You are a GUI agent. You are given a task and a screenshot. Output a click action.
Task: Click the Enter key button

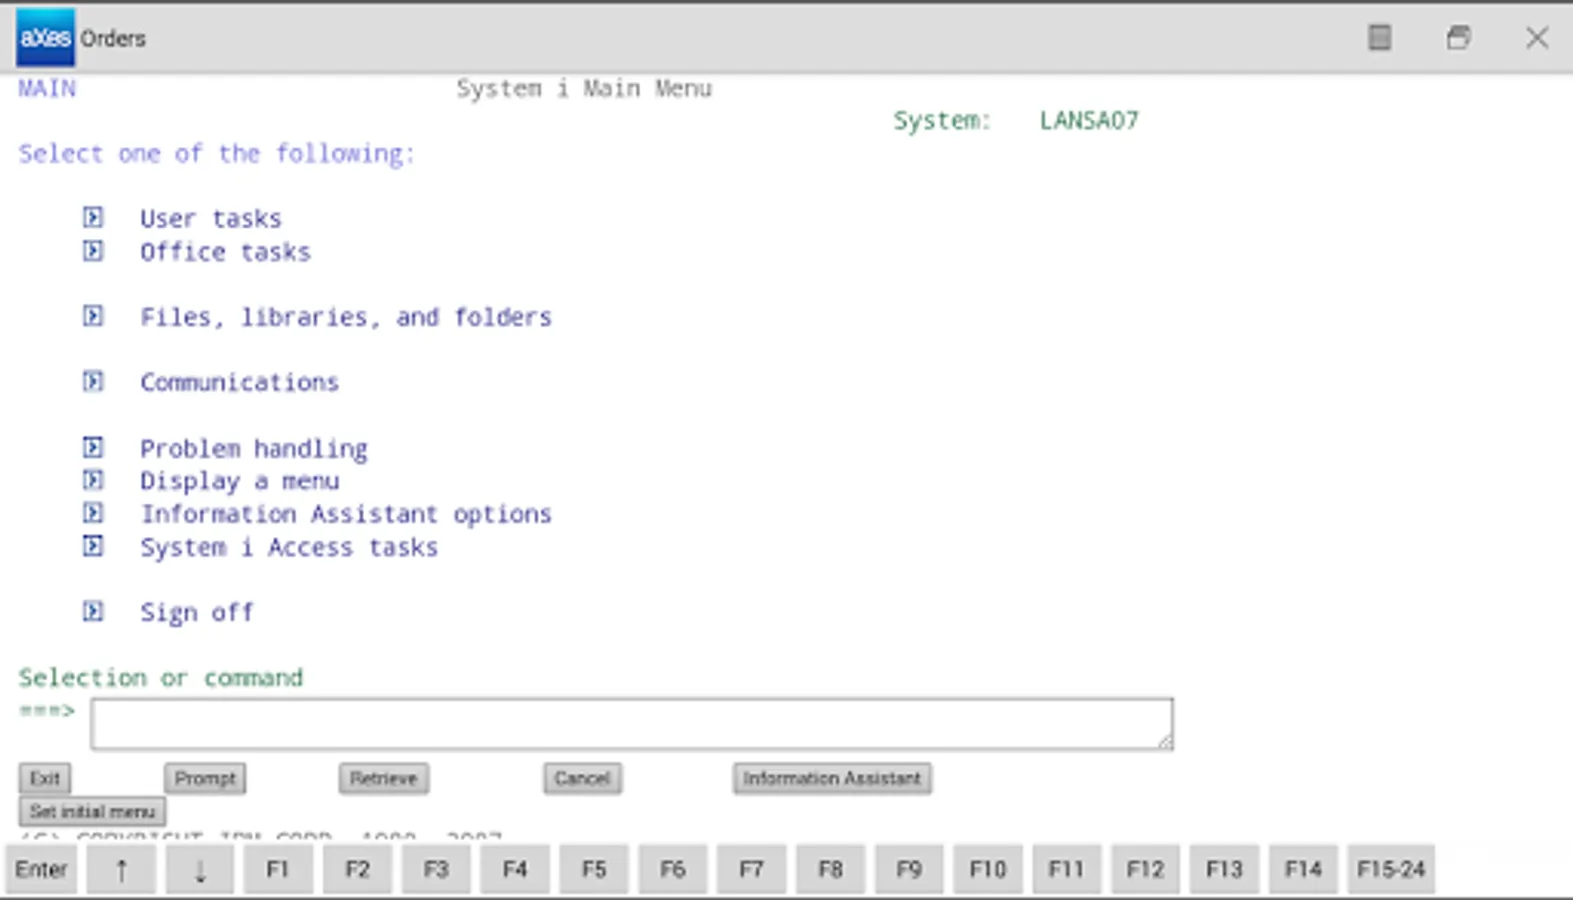(42, 869)
